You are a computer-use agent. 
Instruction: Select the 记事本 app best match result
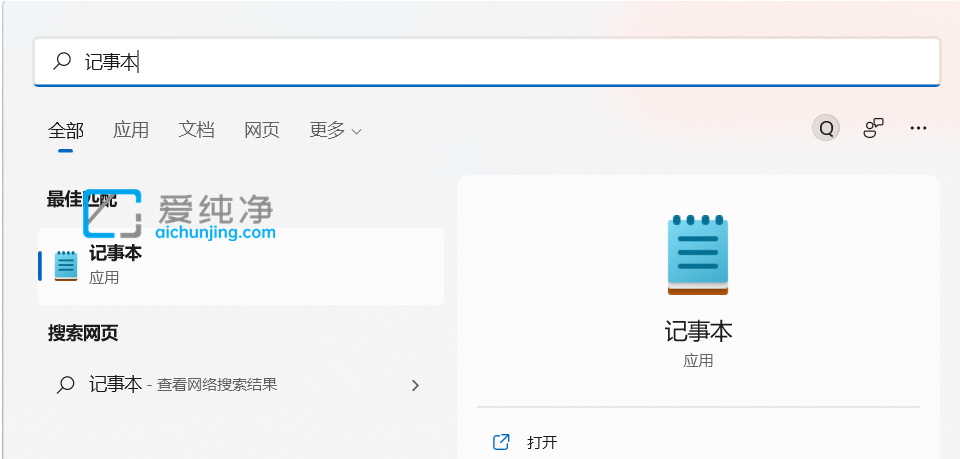pyautogui.click(x=241, y=266)
